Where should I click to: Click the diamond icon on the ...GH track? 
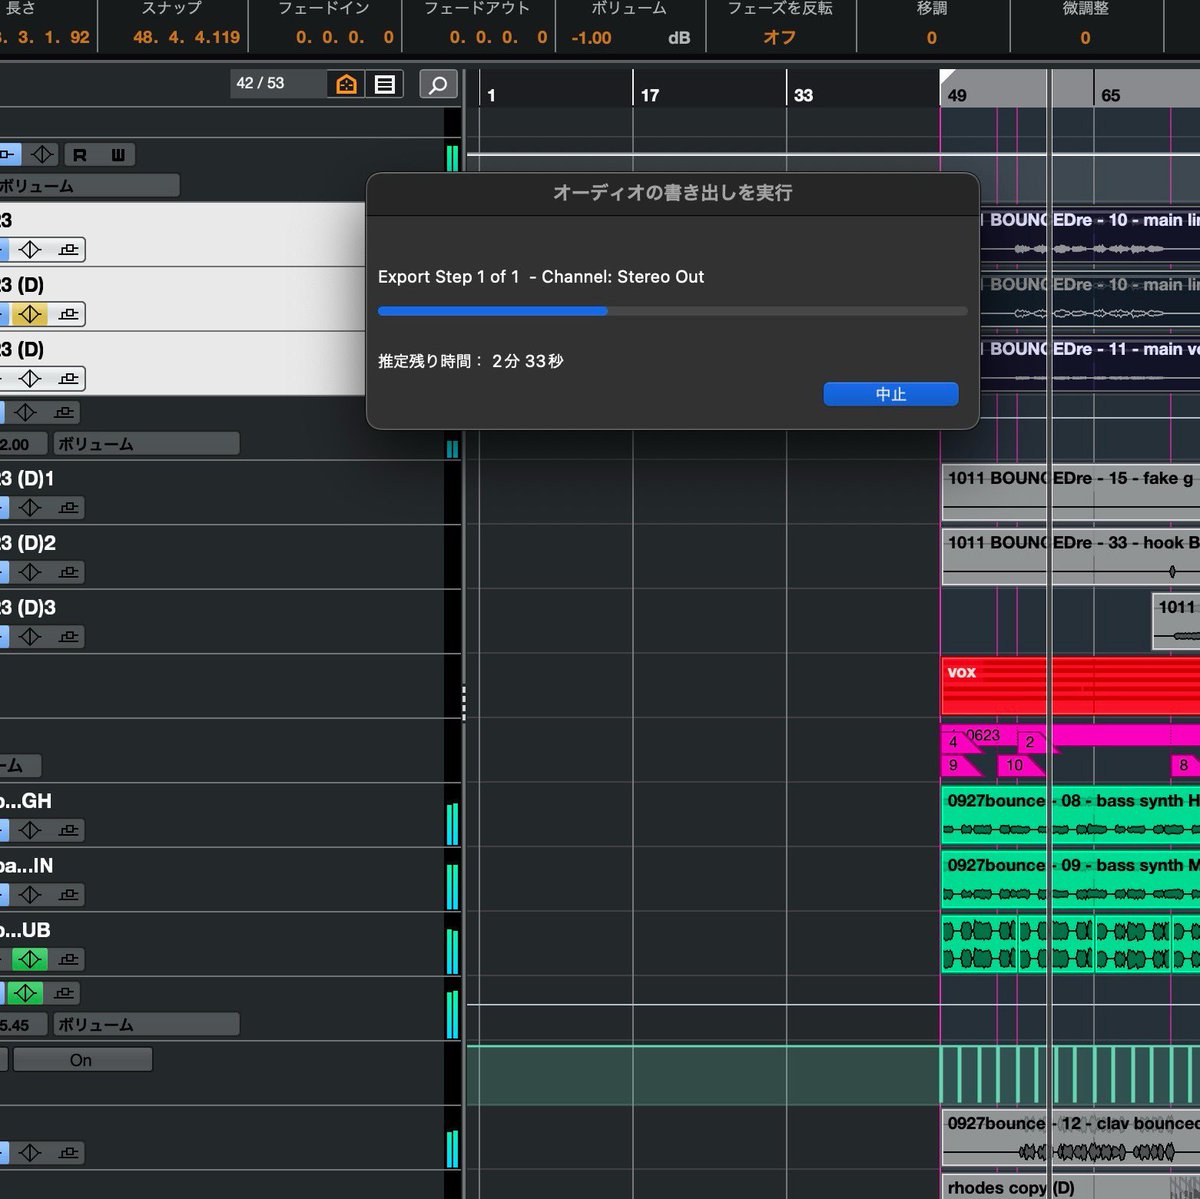coord(30,830)
